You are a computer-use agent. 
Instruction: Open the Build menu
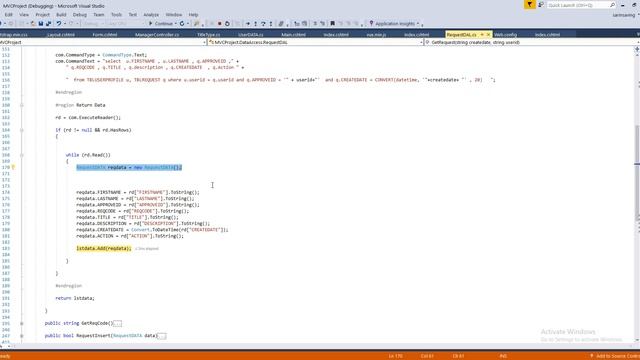(61, 15)
